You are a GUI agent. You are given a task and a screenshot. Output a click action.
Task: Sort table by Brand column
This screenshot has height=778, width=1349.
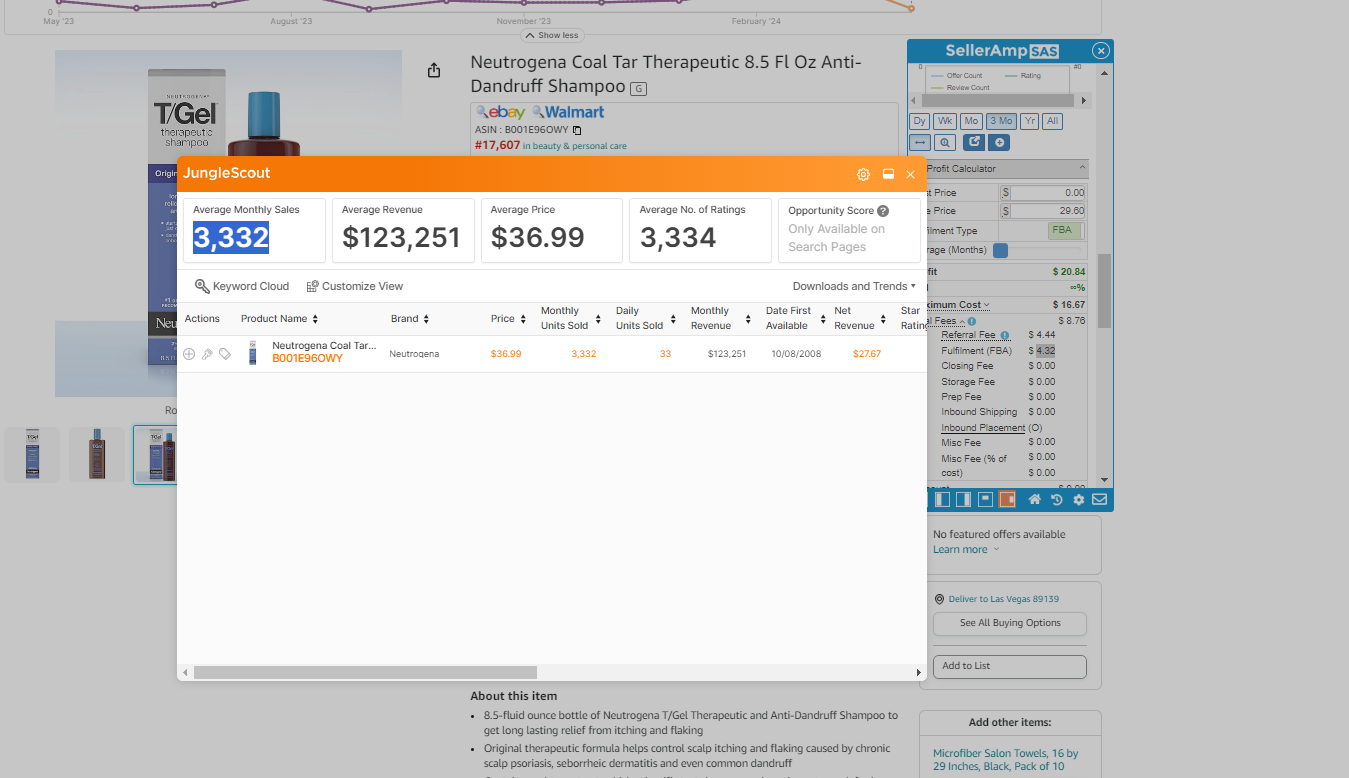click(x=410, y=319)
